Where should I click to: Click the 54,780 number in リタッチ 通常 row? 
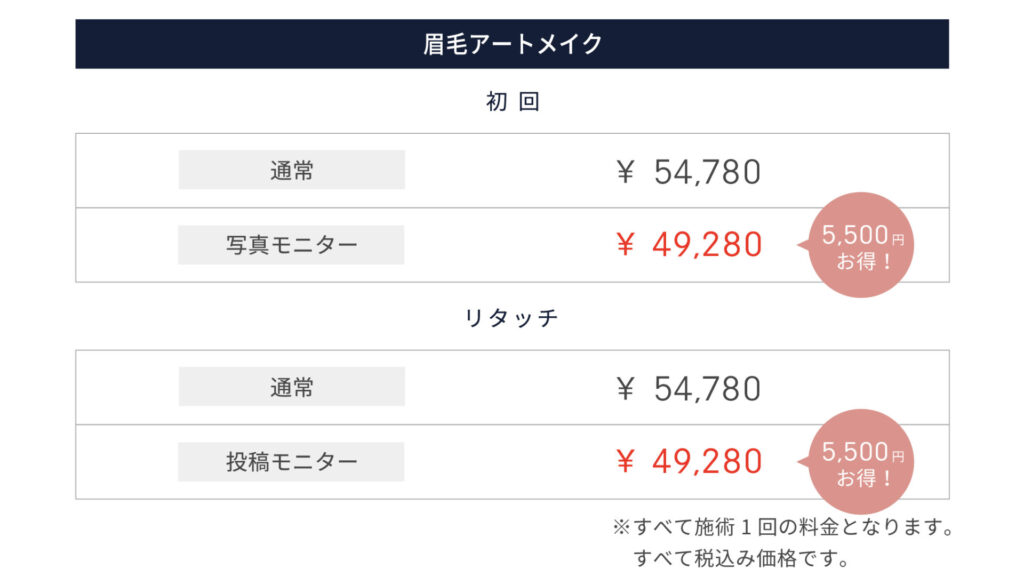(707, 388)
